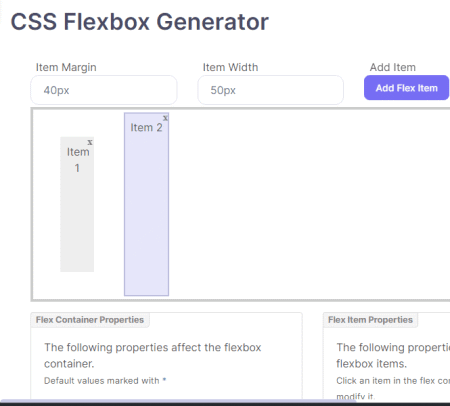Click the Item Margin label
Screen dimensions: 450x406
(x=66, y=67)
